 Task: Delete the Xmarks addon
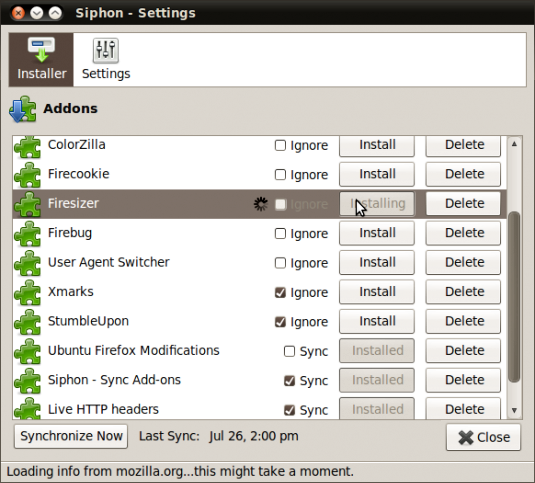463,292
